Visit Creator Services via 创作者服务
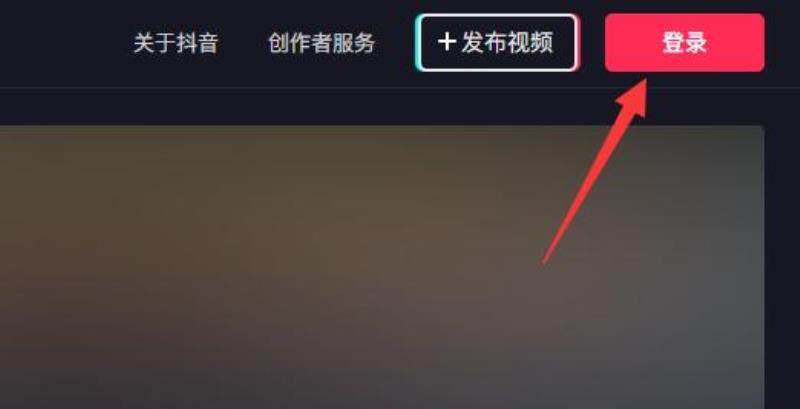The image size is (800, 409). pos(321,43)
